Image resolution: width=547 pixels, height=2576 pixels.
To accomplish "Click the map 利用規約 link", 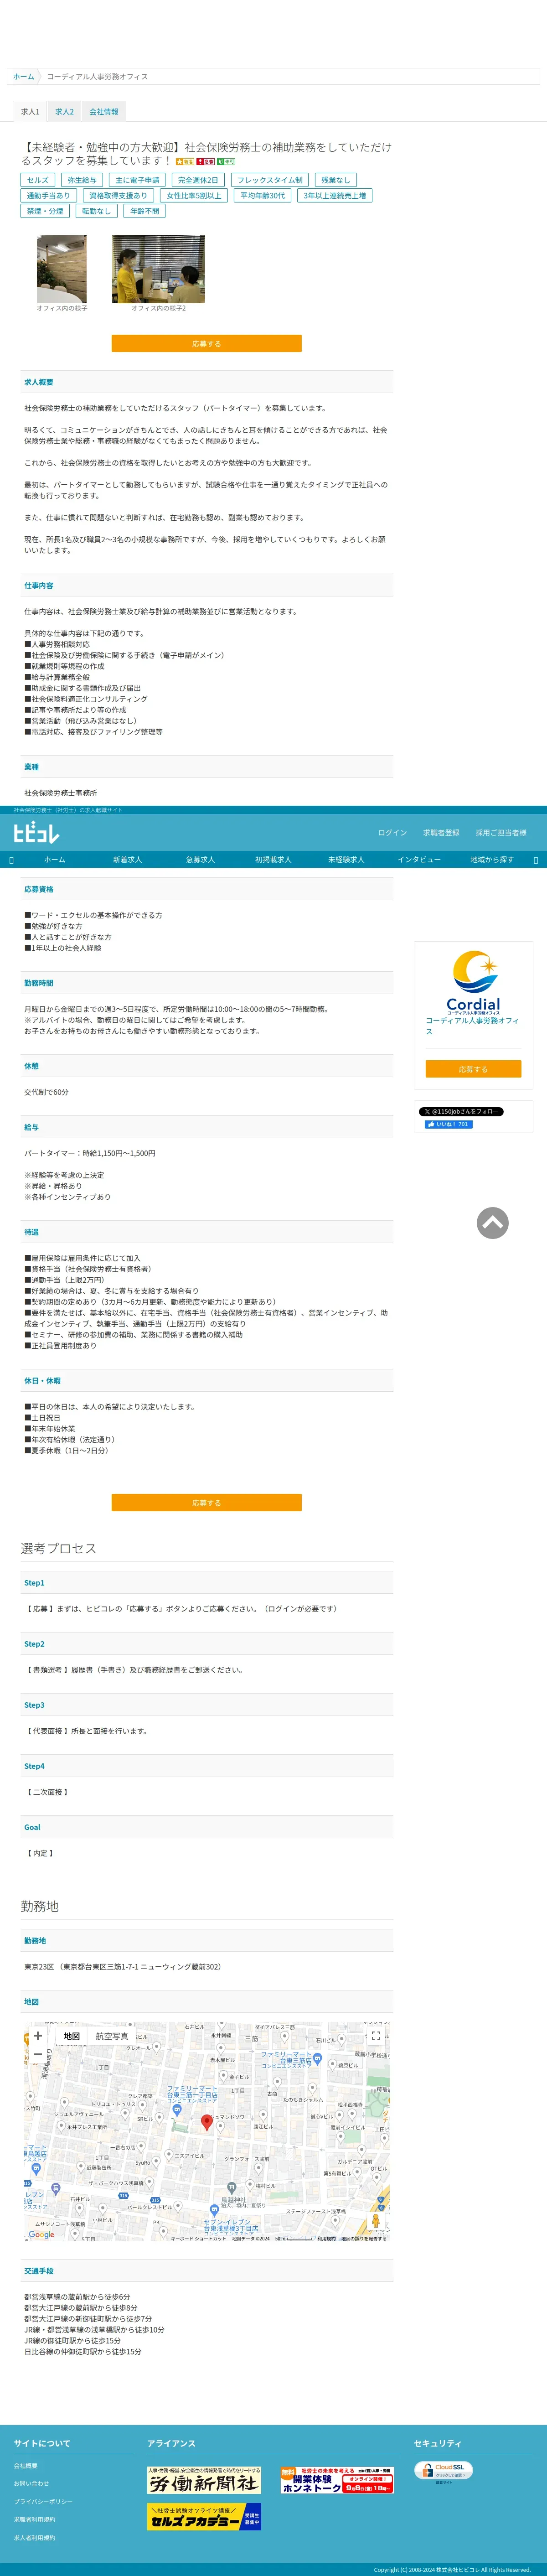I will coord(326,2239).
